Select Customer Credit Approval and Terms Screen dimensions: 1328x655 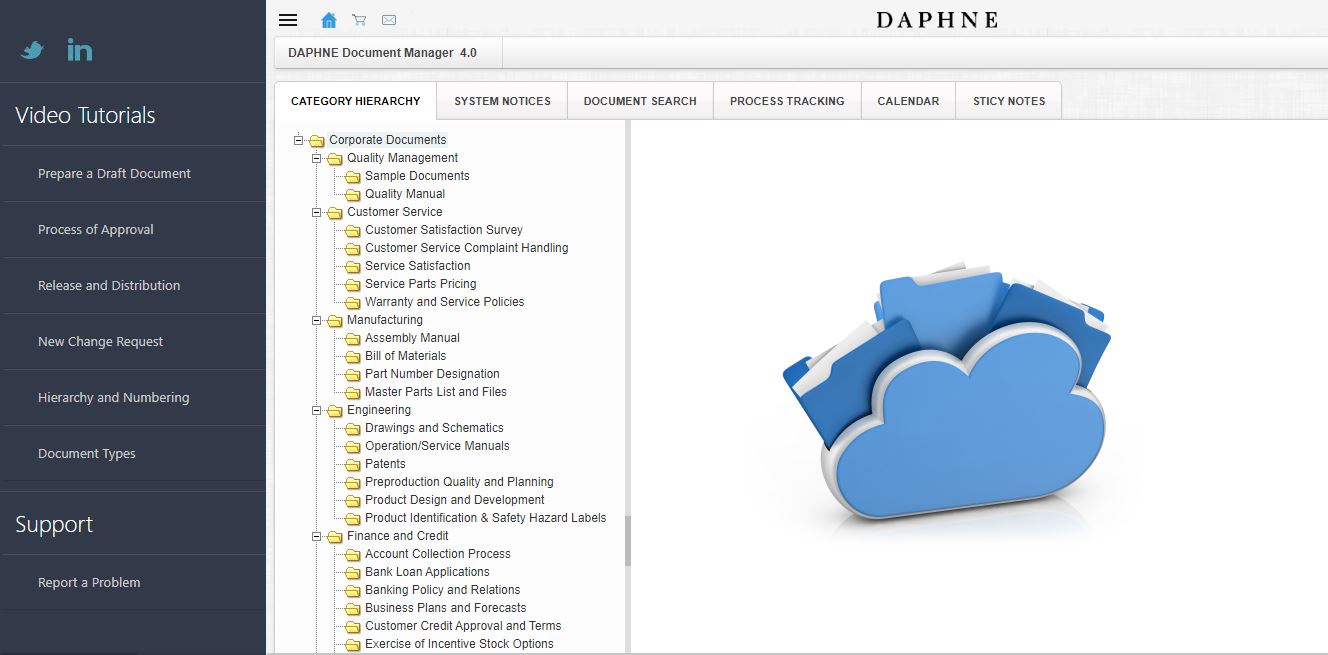tap(463, 626)
